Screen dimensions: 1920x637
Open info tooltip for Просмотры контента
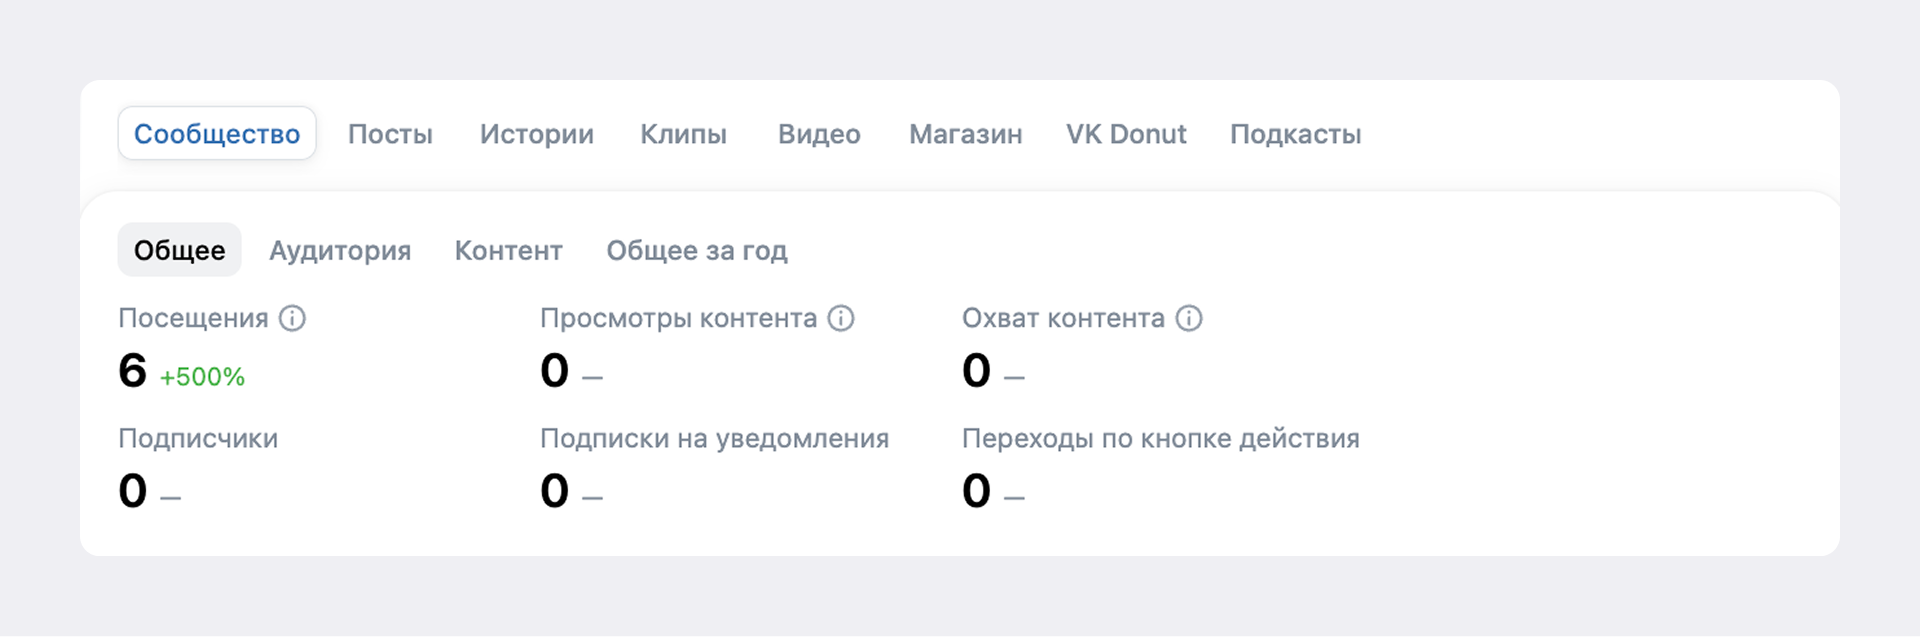(x=841, y=318)
